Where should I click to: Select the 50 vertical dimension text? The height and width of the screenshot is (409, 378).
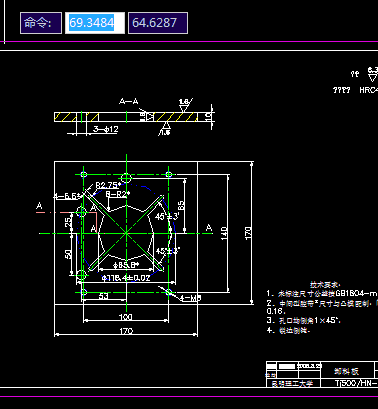(x=68, y=254)
